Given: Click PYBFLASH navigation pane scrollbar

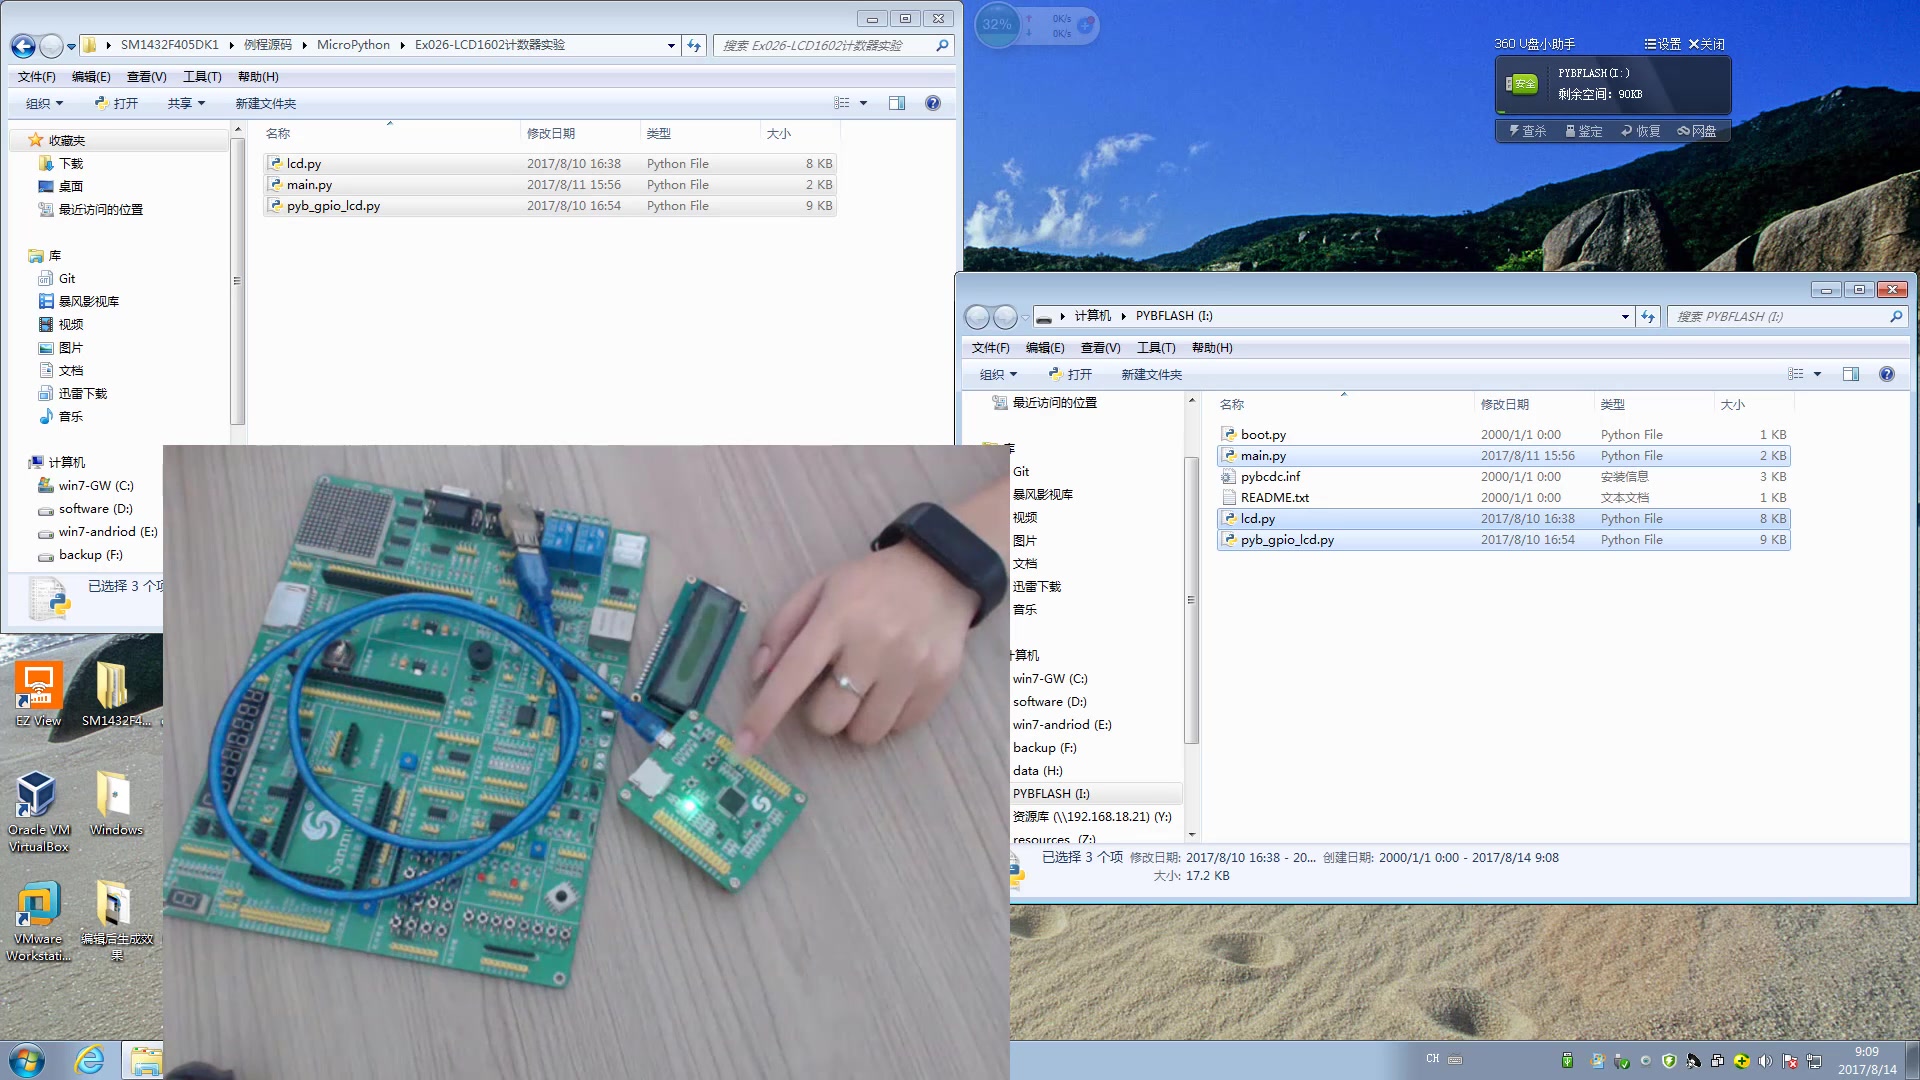Looking at the screenshot, I should pyautogui.click(x=1191, y=600).
